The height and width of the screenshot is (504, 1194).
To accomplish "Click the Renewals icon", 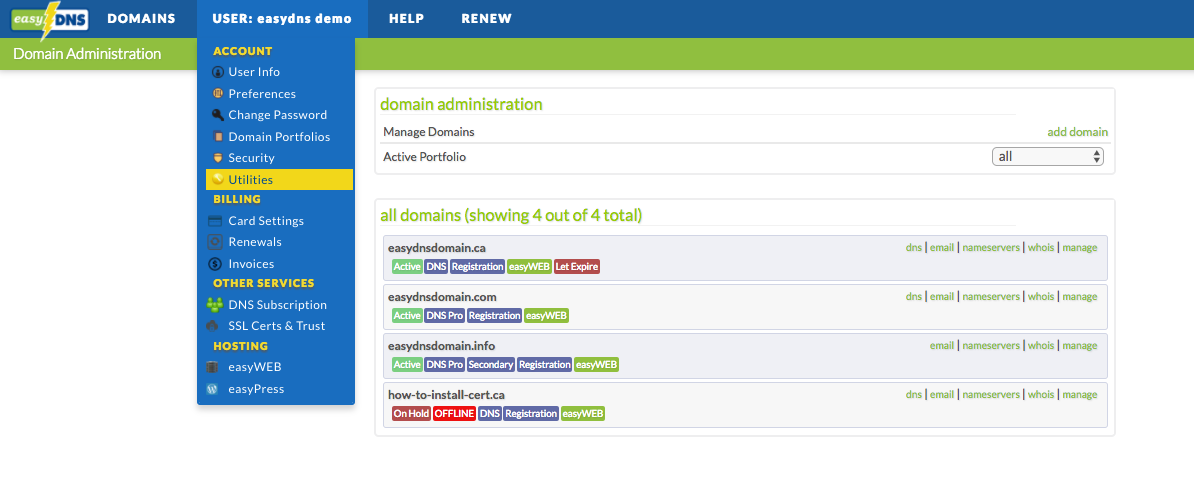I will (215, 242).
